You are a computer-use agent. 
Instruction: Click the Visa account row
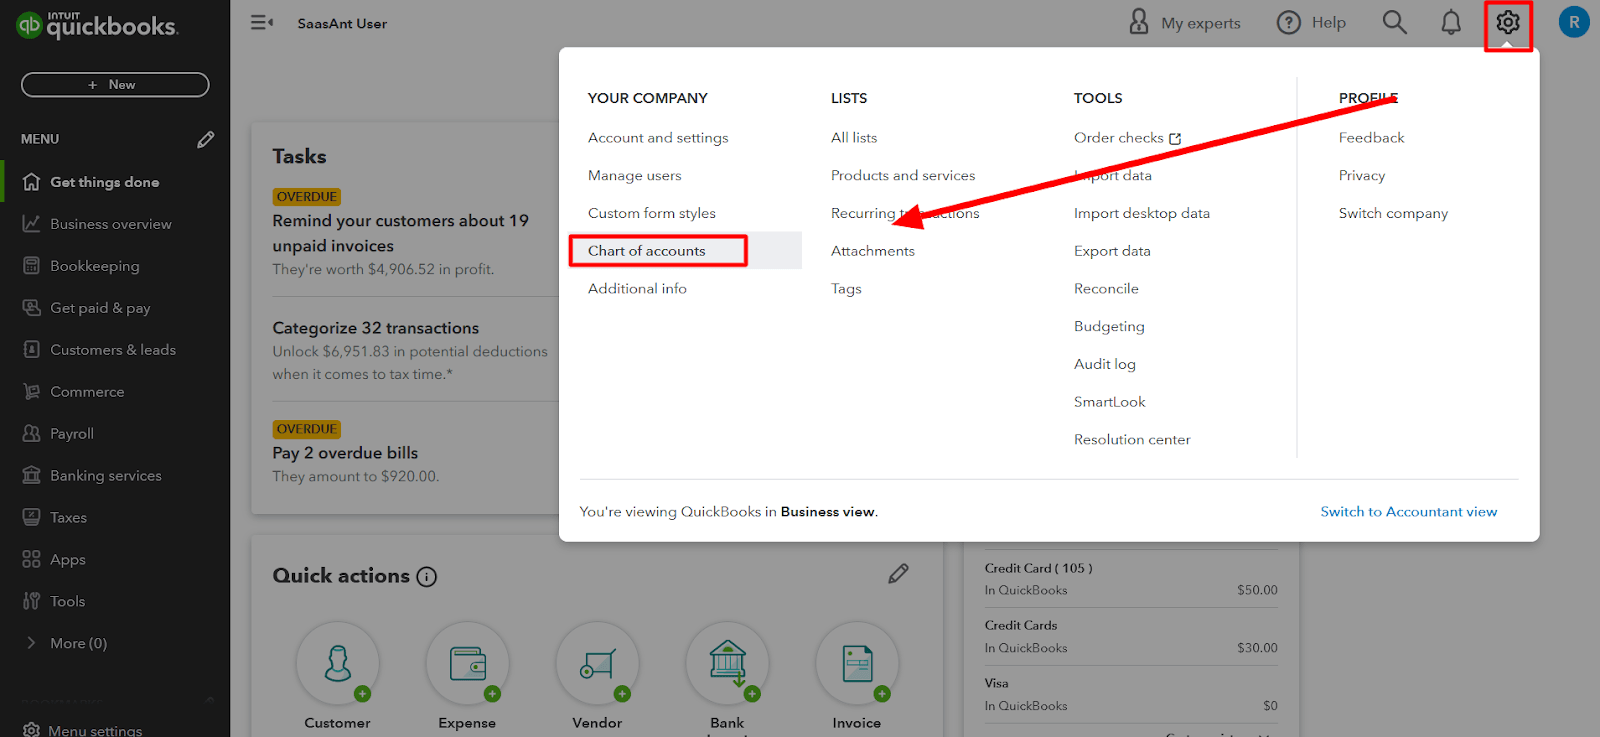[1131, 695]
